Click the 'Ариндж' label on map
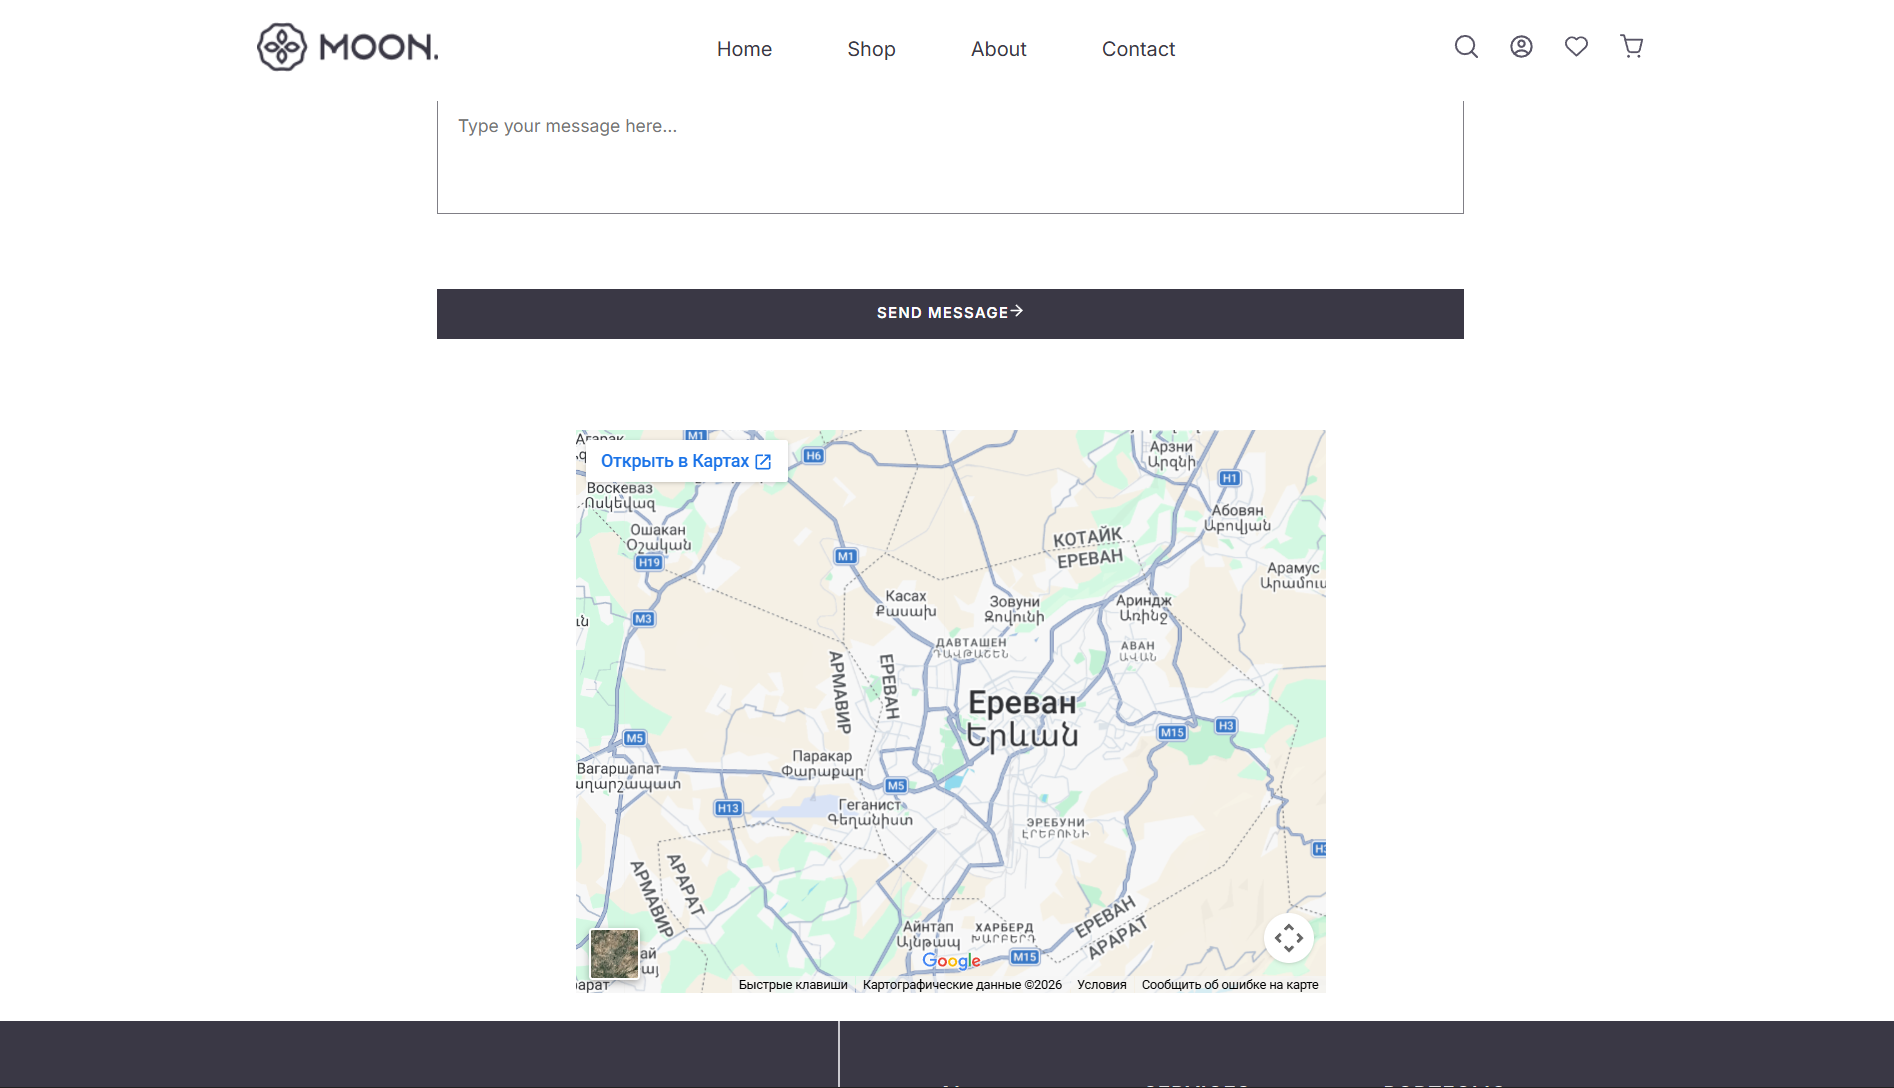The image size is (1894, 1088). [x=1143, y=600]
